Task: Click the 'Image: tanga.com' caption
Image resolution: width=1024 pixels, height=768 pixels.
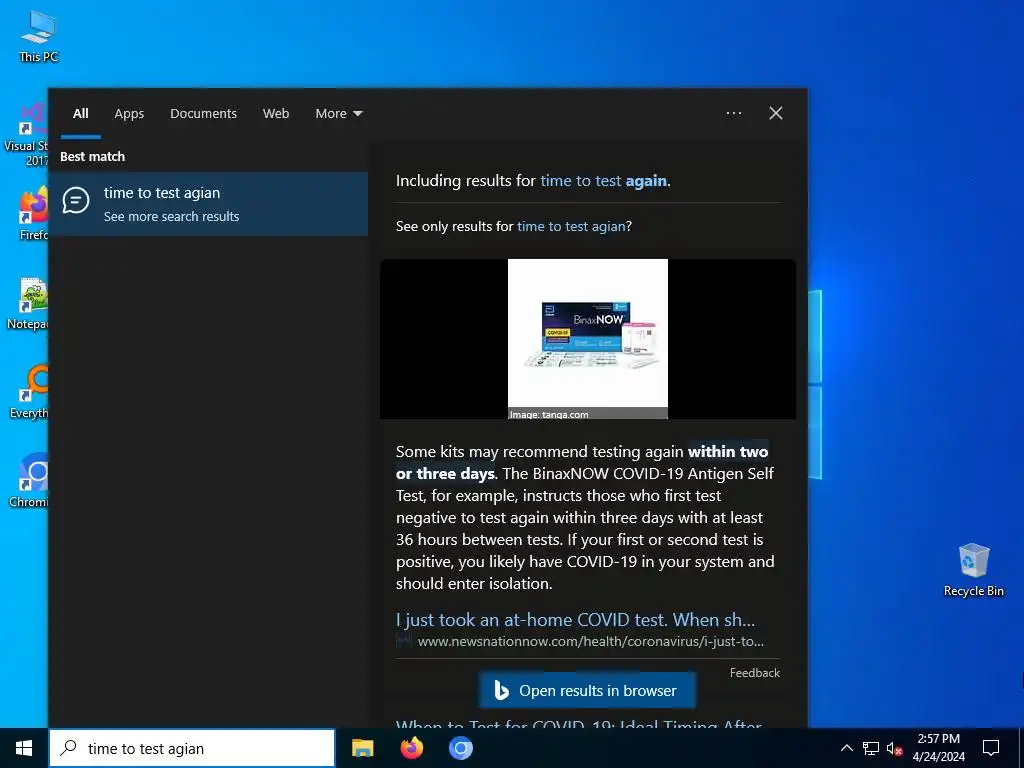Action: [x=549, y=414]
